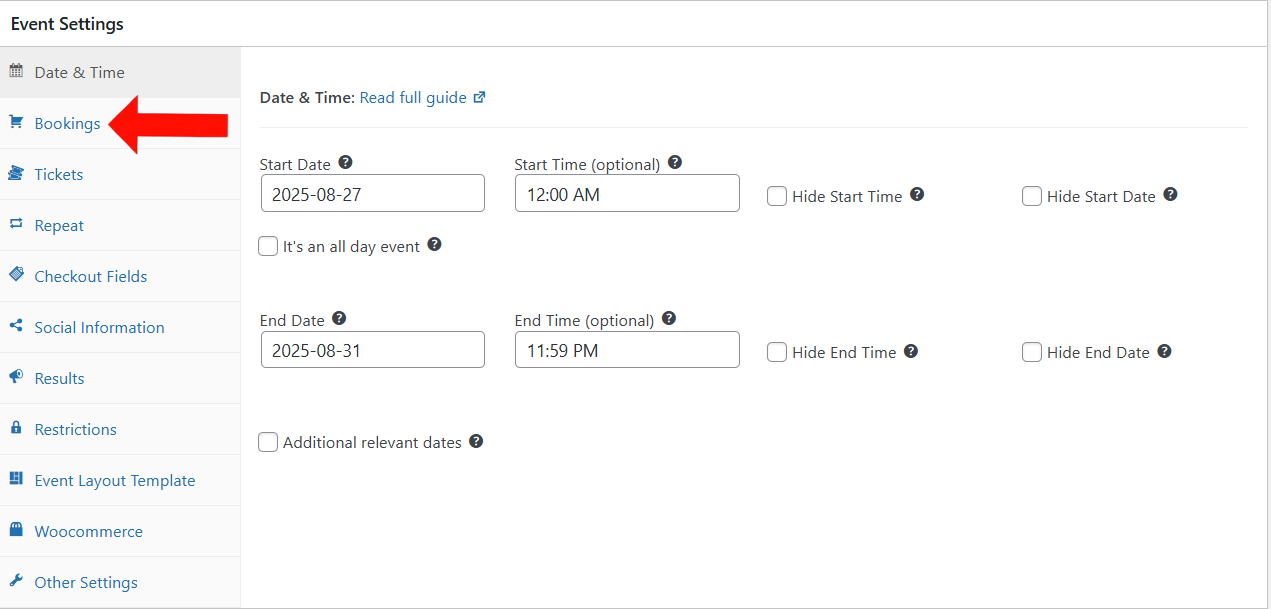This screenshot has height=609, width=1271.
Task: Click the help icon beside Additional relevant dates
Action: point(476,441)
